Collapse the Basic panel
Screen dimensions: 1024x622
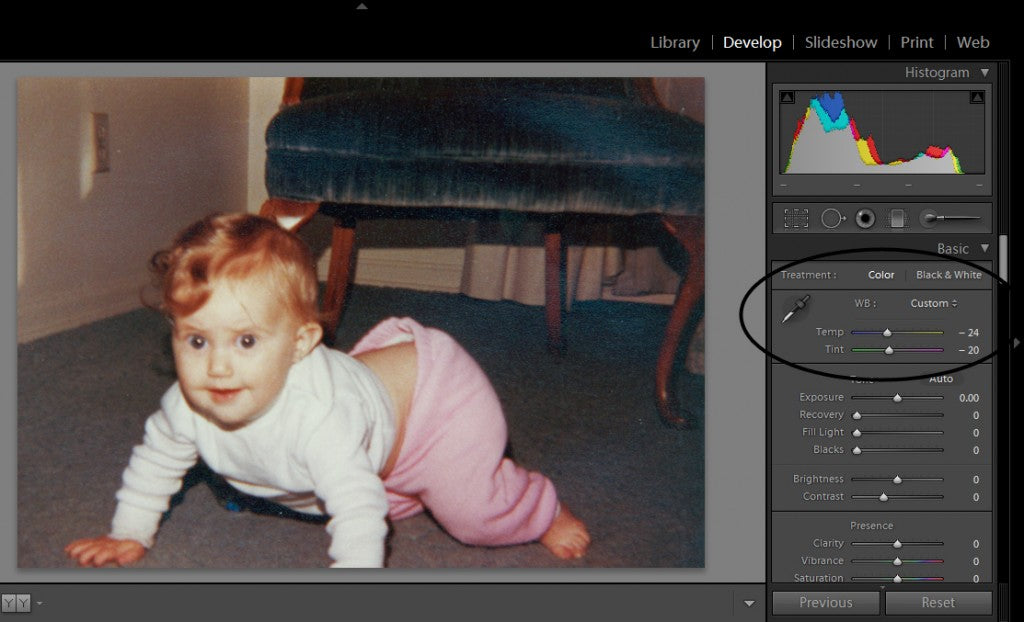click(x=985, y=248)
